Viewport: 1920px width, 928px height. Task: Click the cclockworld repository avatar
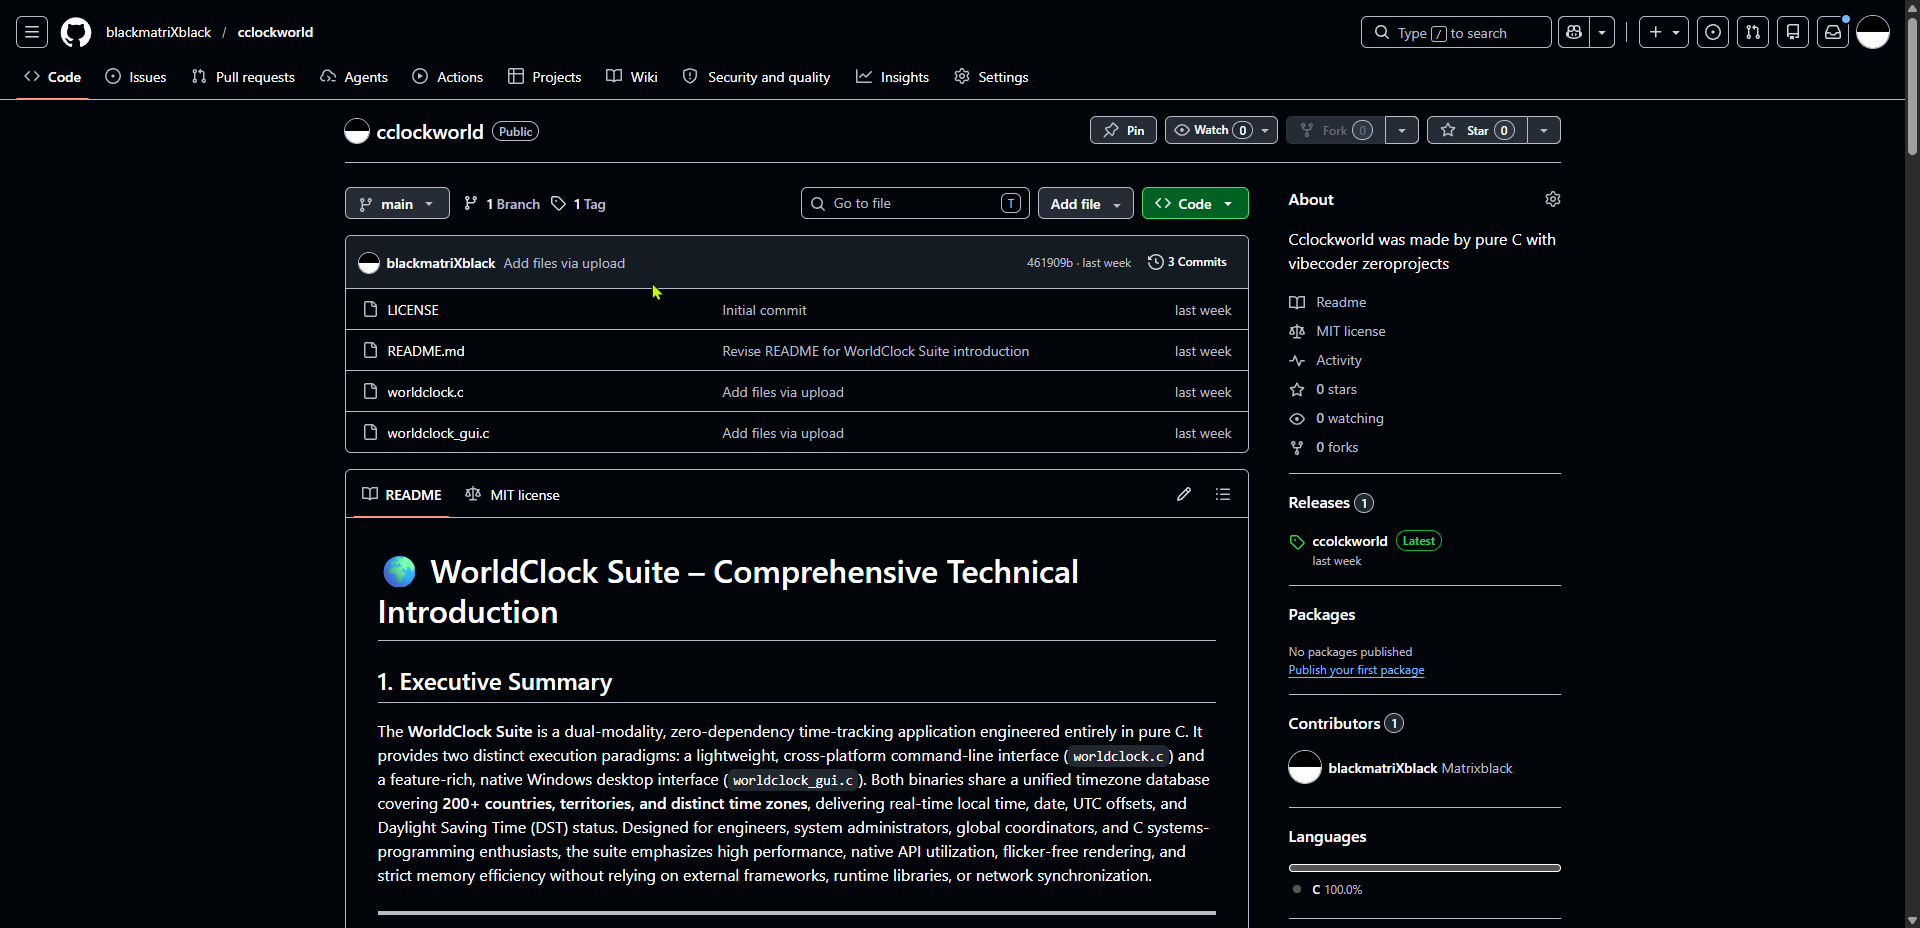(357, 131)
